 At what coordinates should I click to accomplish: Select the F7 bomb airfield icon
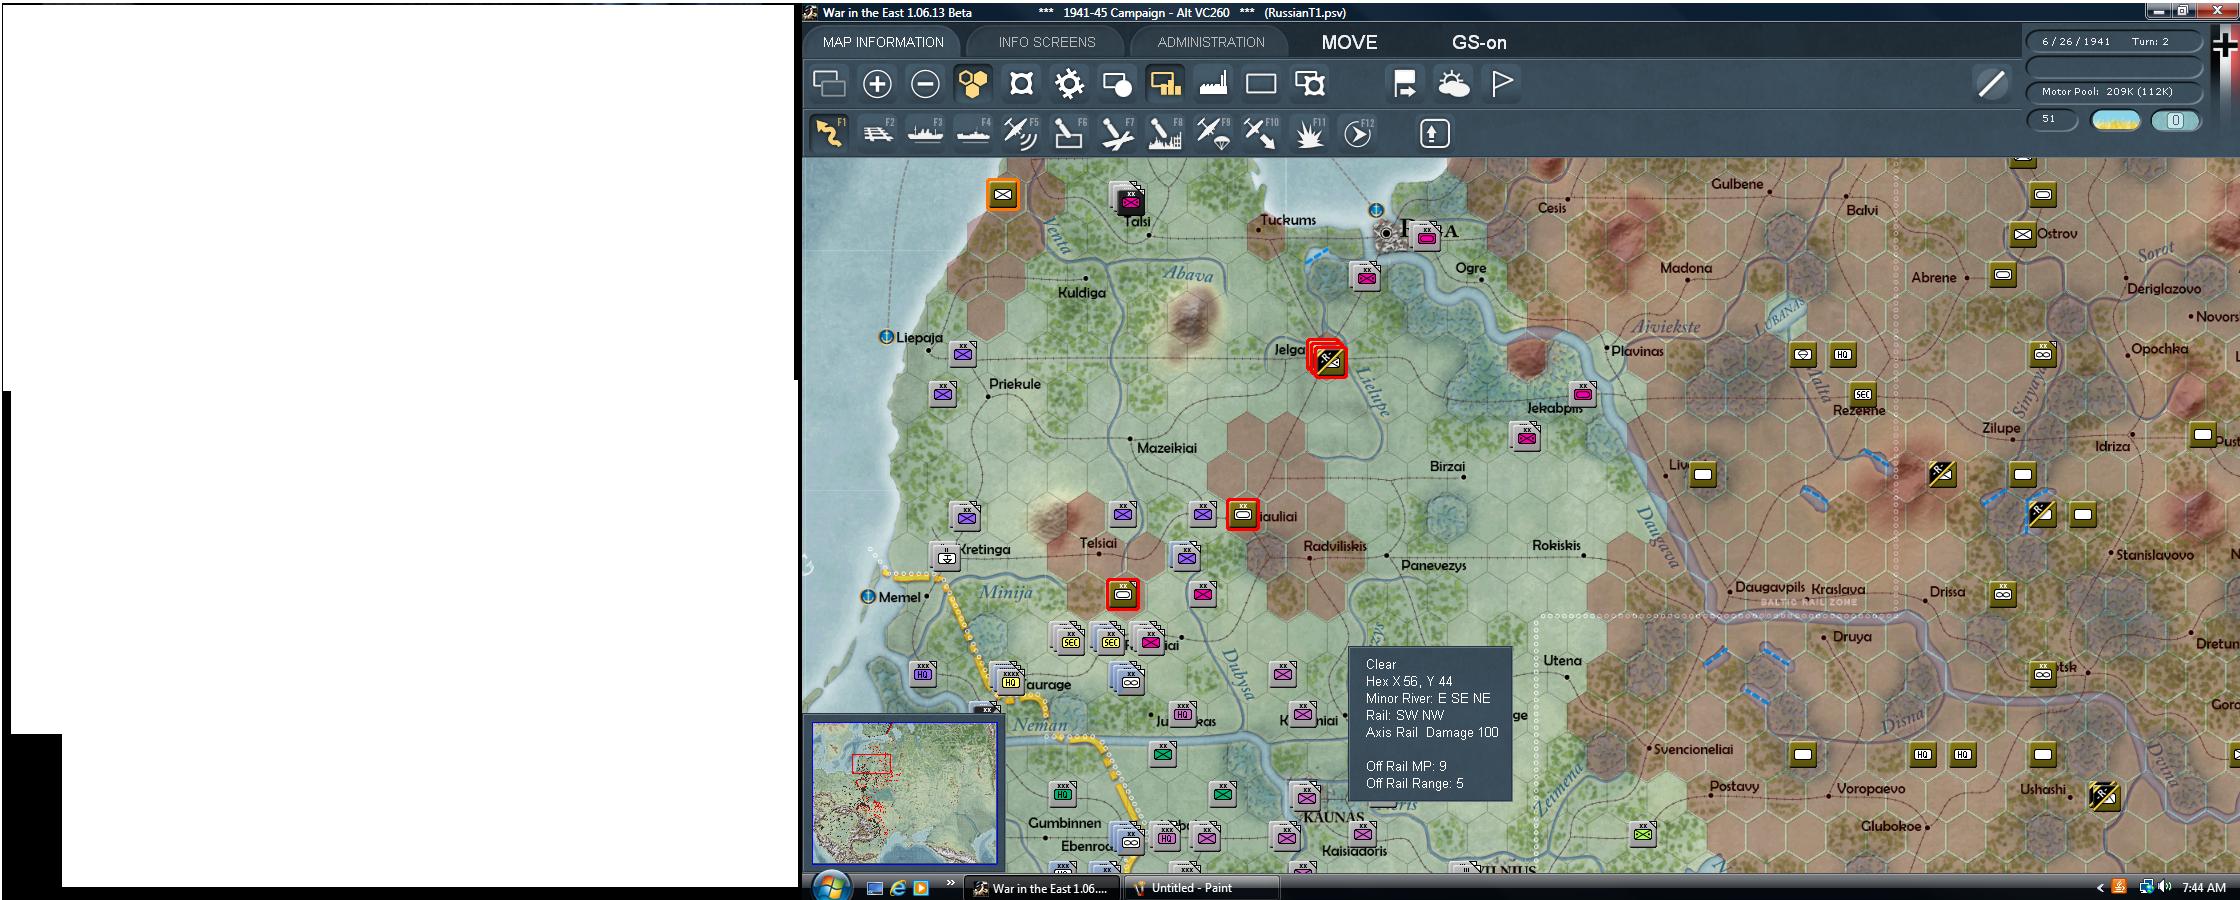coord(1117,133)
